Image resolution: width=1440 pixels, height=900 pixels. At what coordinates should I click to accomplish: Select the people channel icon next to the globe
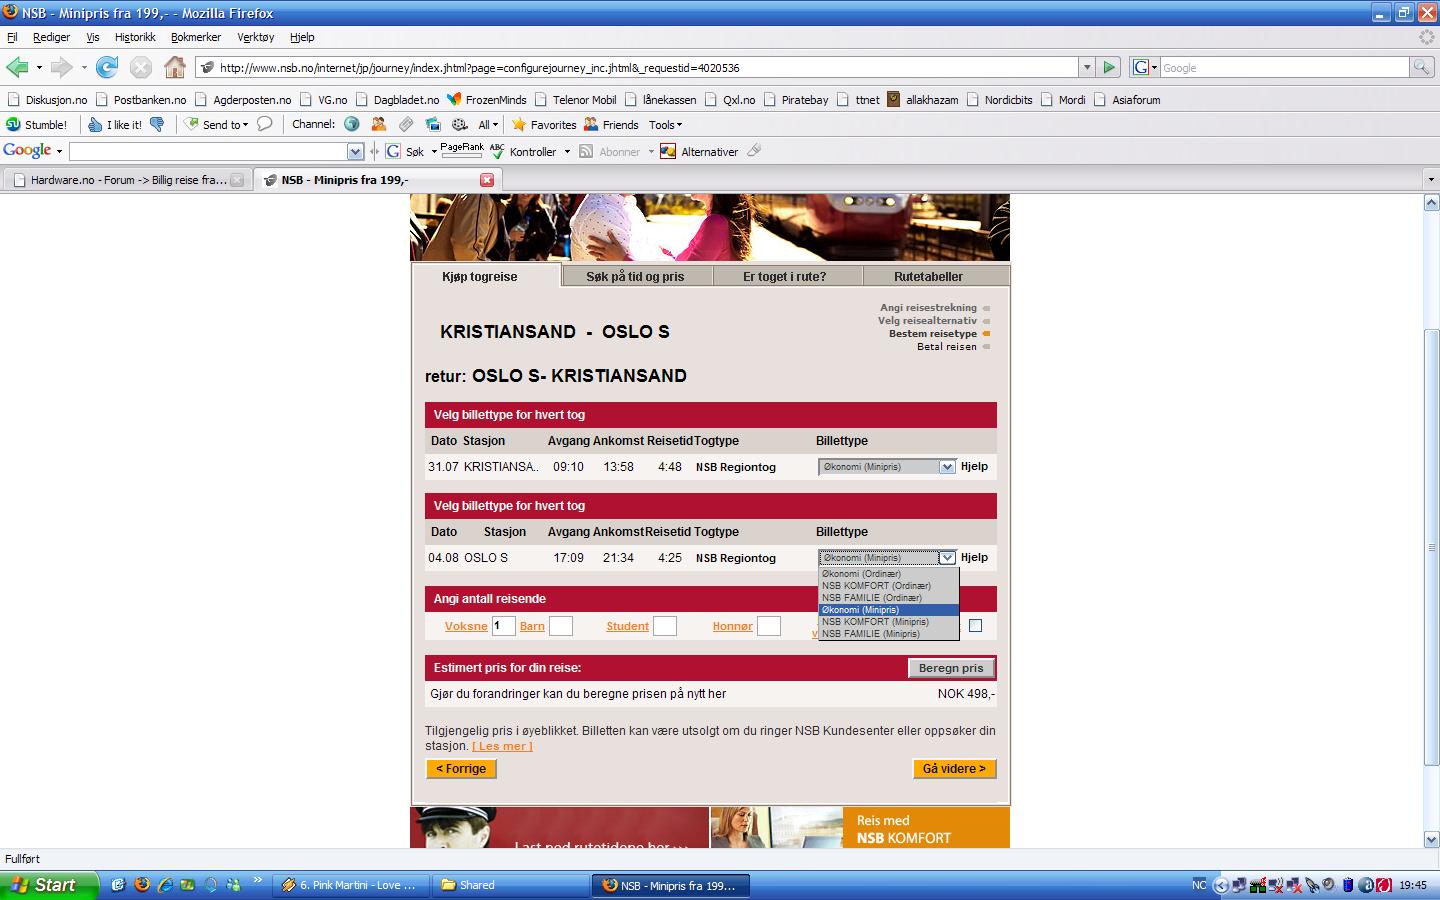(379, 124)
